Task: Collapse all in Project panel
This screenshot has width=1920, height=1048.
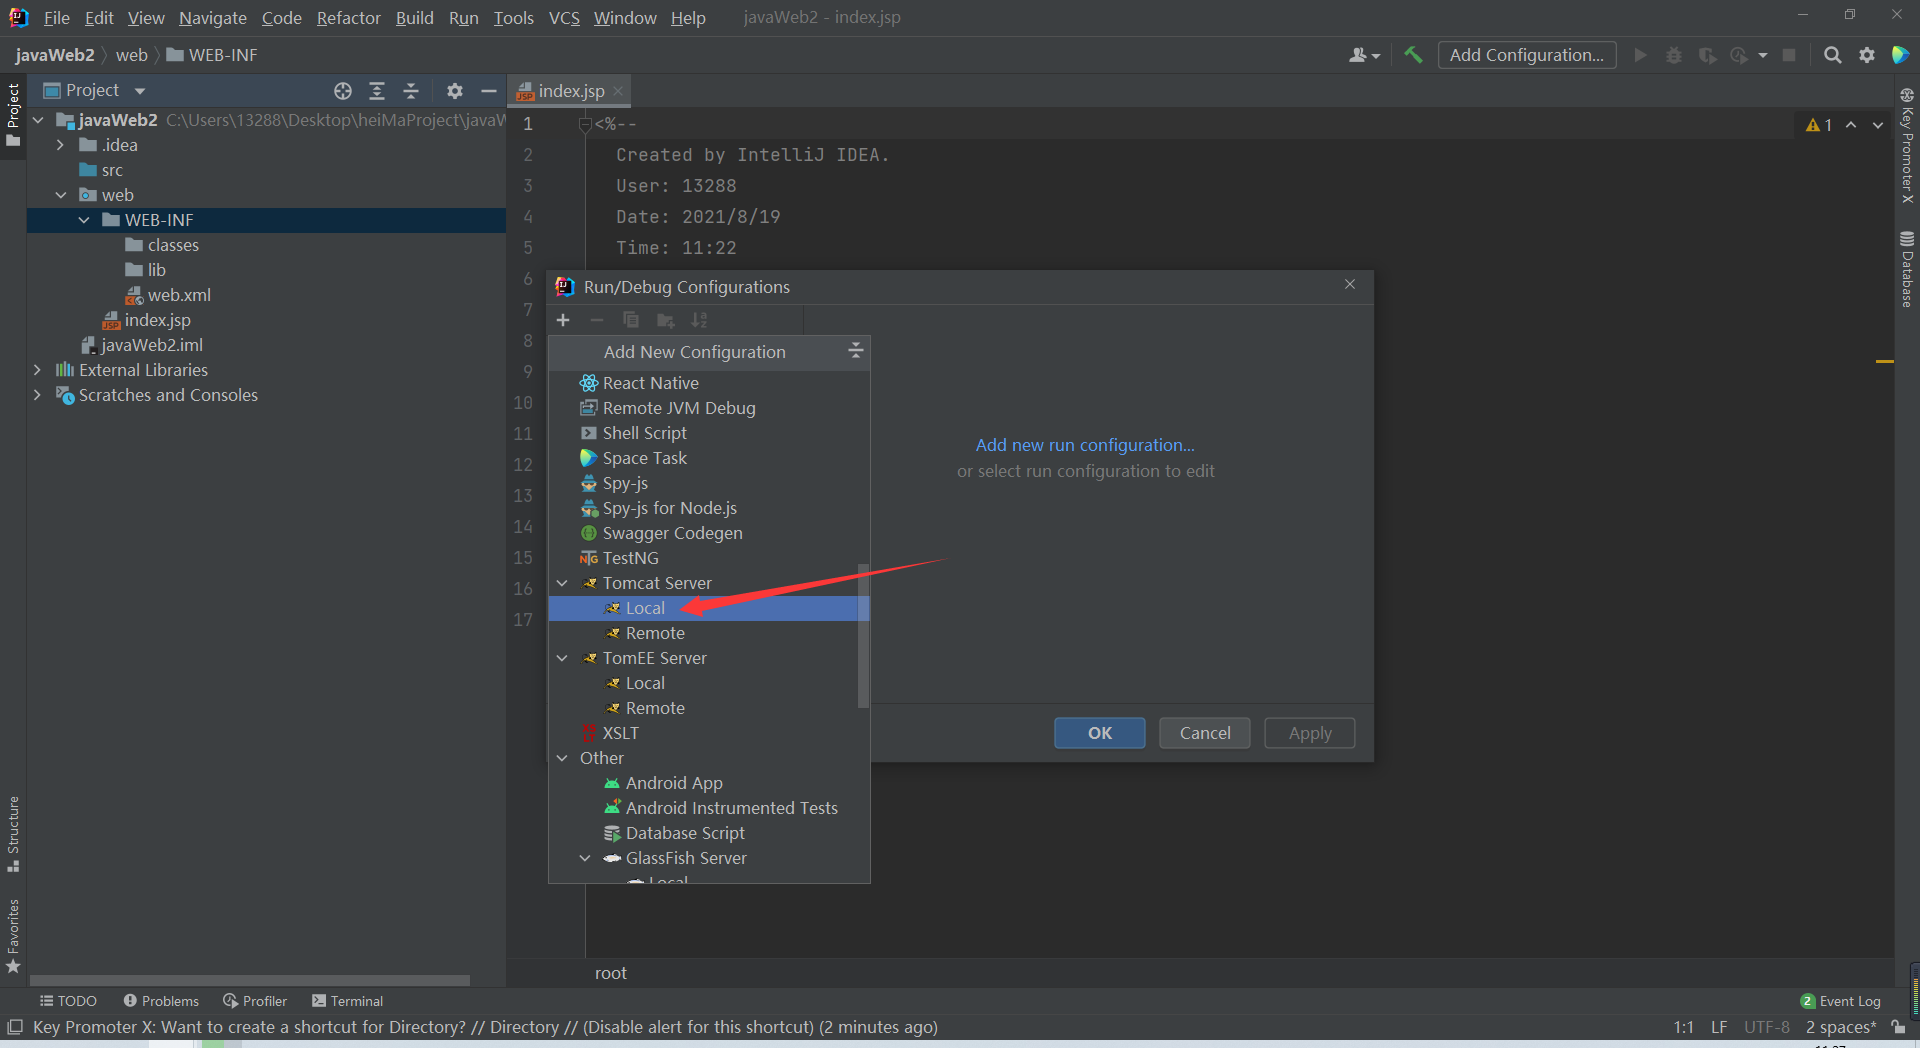Action: [411, 91]
